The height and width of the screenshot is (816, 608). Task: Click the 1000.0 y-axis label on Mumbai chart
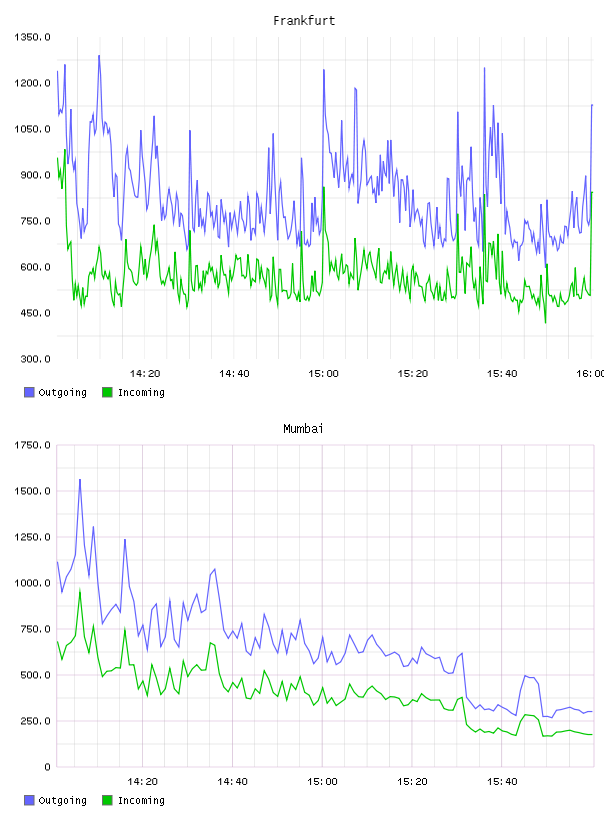coord(32,583)
